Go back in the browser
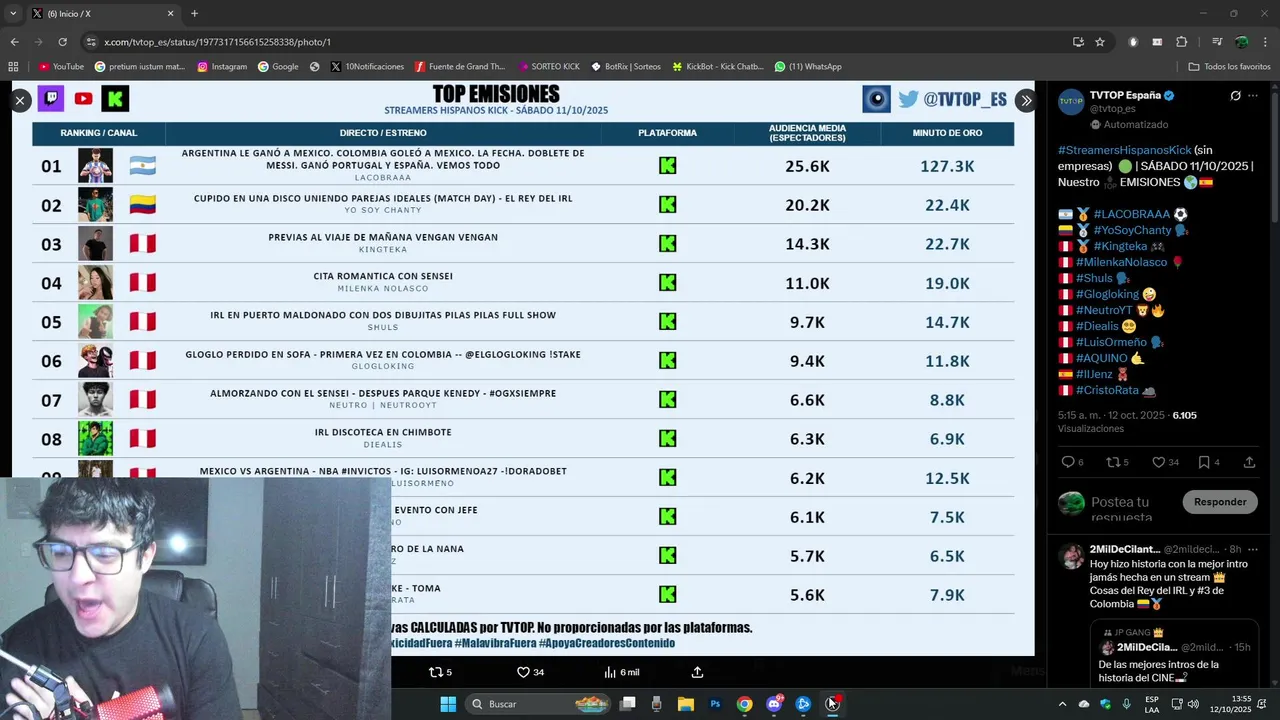The image size is (1280, 720). tap(14, 42)
